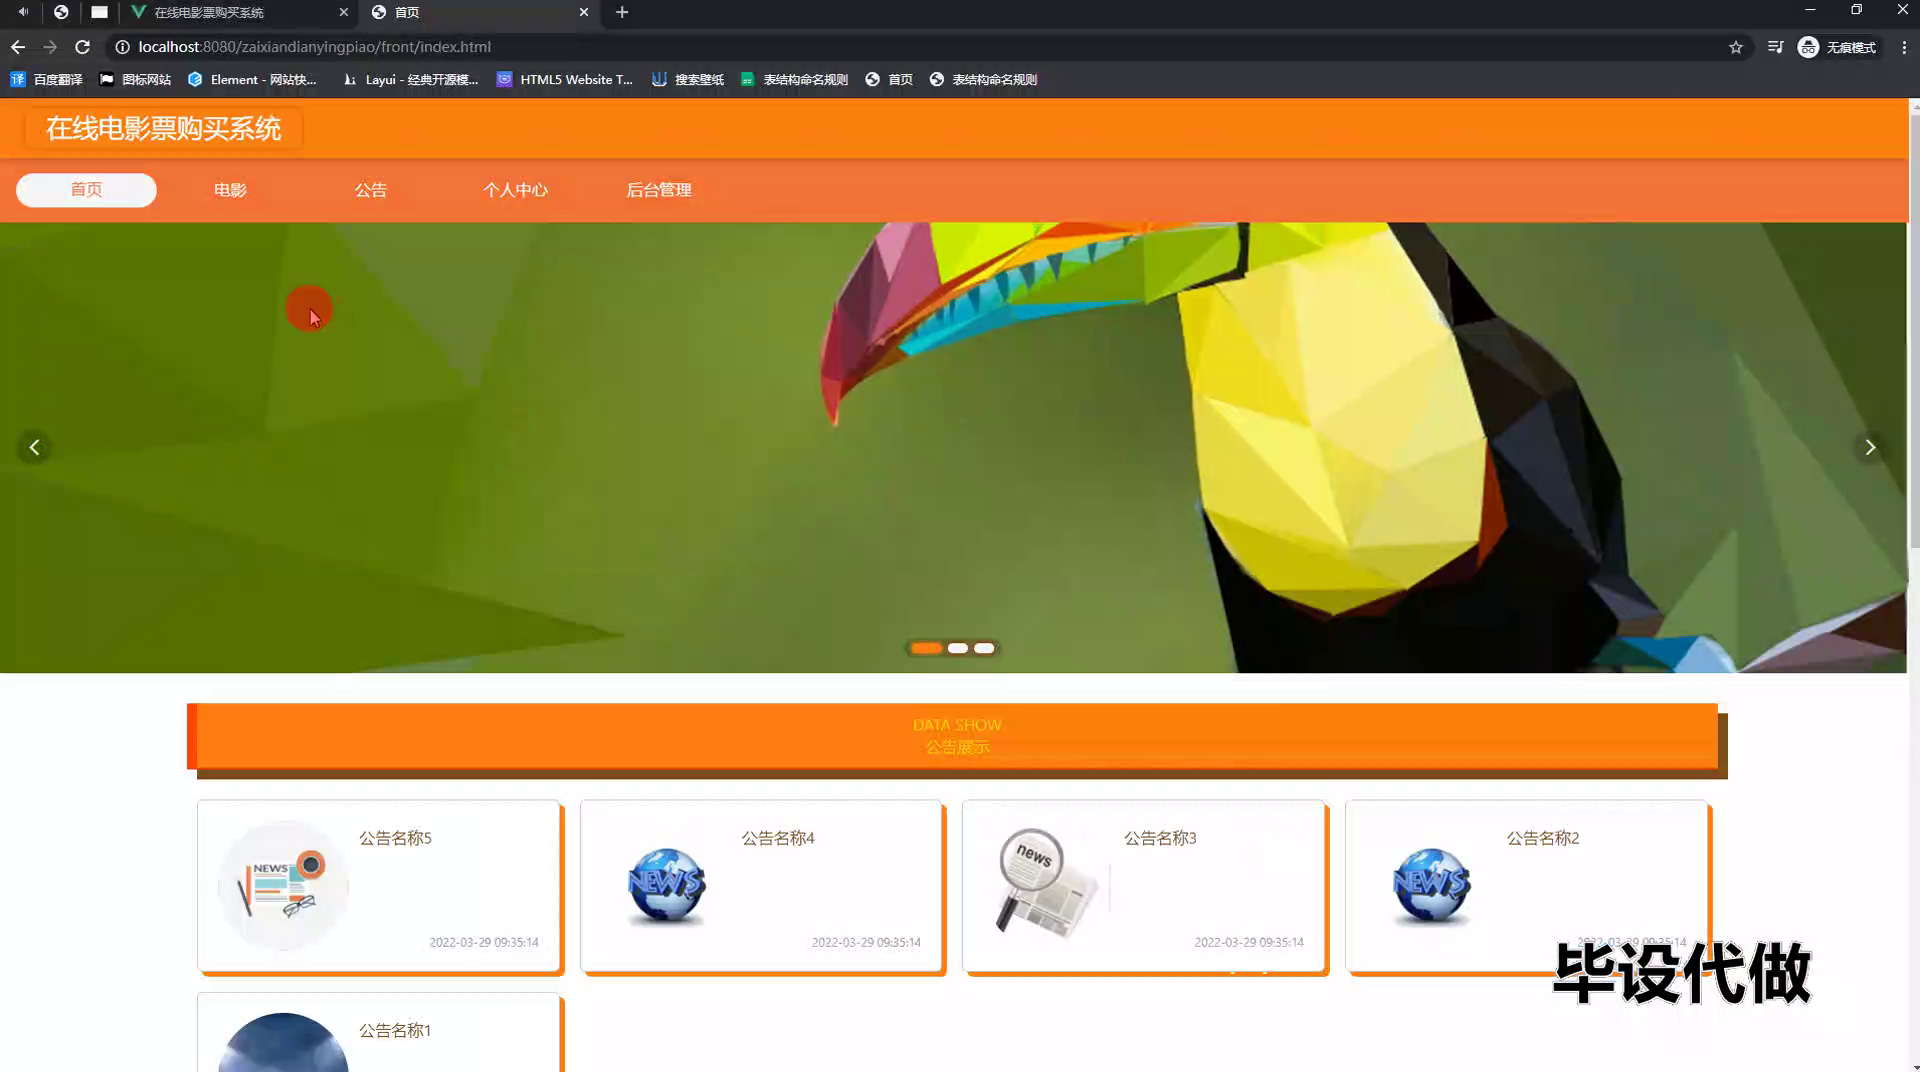Click the muted-audio speaker tab icon
The height and width of the screenshot is (1072, 1920).
pyautogui.click(x=23, y=12)
